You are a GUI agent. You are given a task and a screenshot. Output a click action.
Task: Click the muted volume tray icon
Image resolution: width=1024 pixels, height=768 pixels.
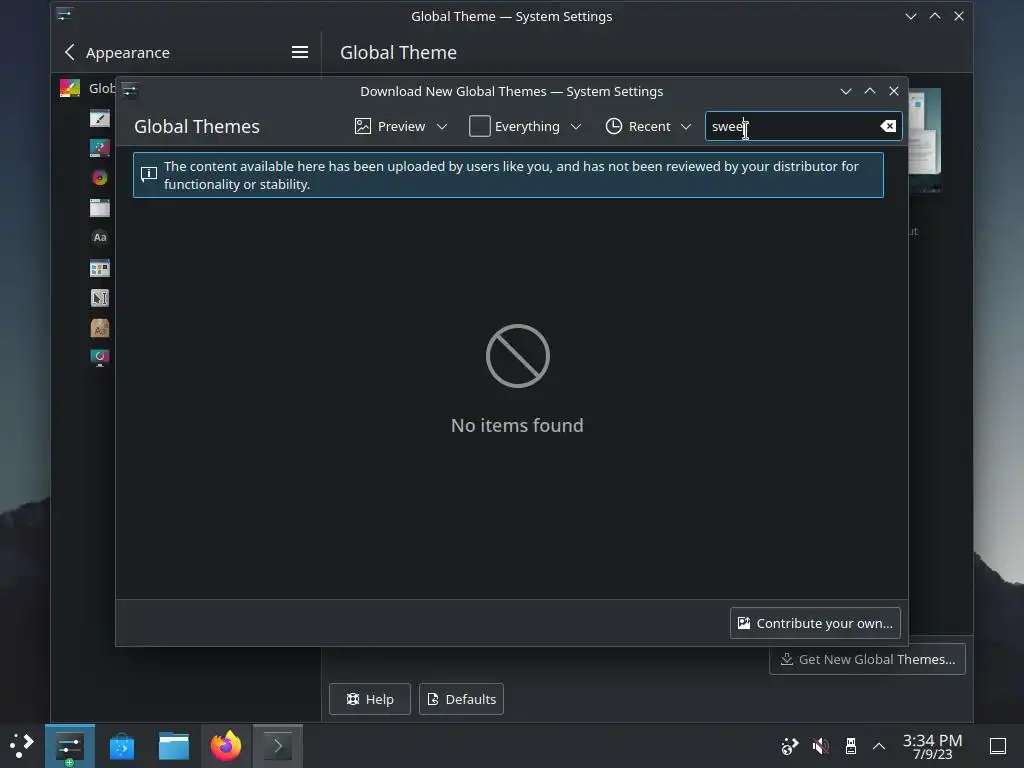[x=820, y=746]
